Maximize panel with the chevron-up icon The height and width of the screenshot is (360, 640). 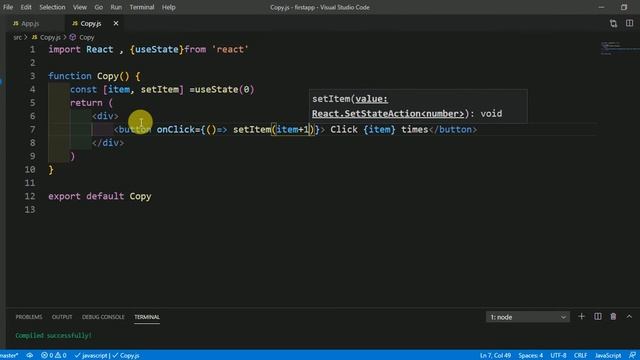629,316
